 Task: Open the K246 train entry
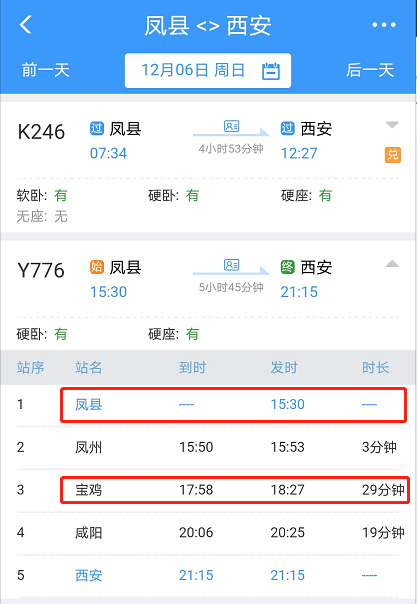pos(208,167)
